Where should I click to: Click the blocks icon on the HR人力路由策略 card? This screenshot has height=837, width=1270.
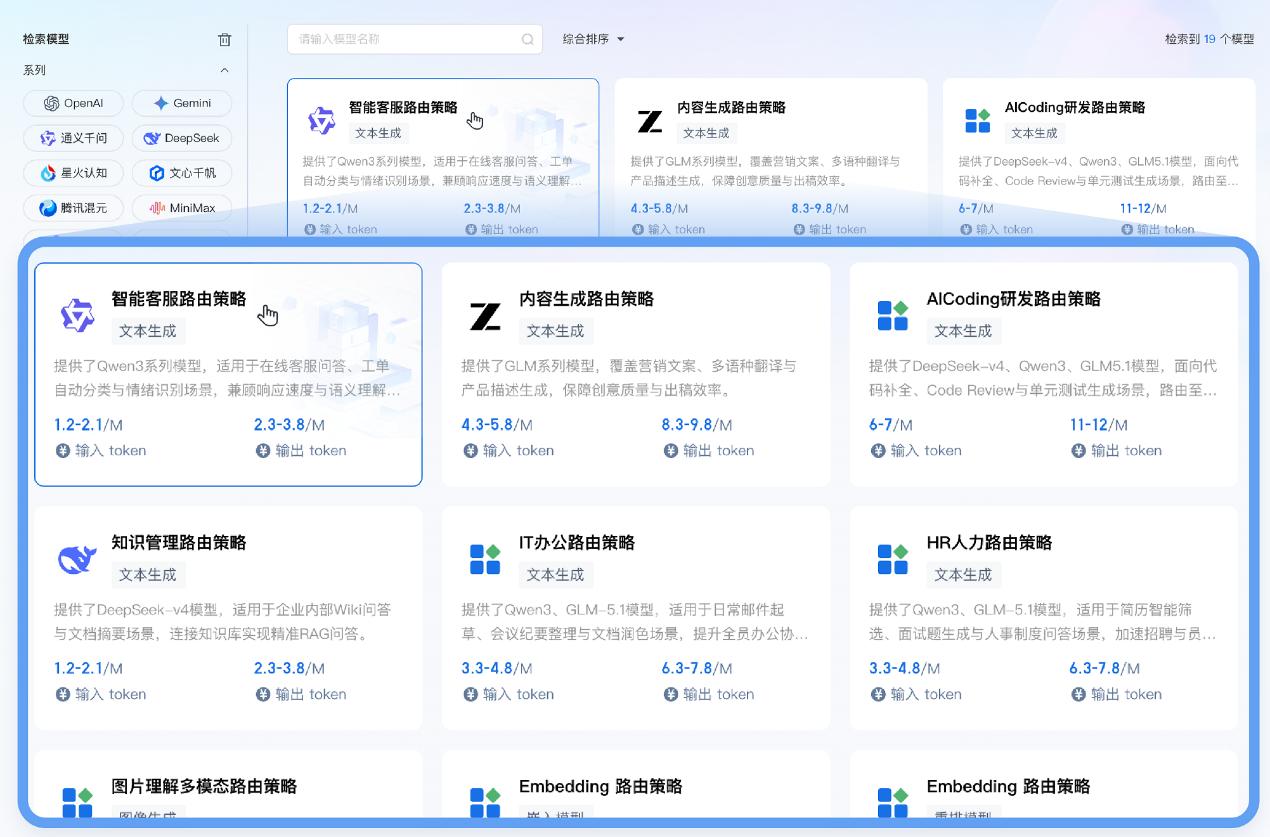(893, 559)
